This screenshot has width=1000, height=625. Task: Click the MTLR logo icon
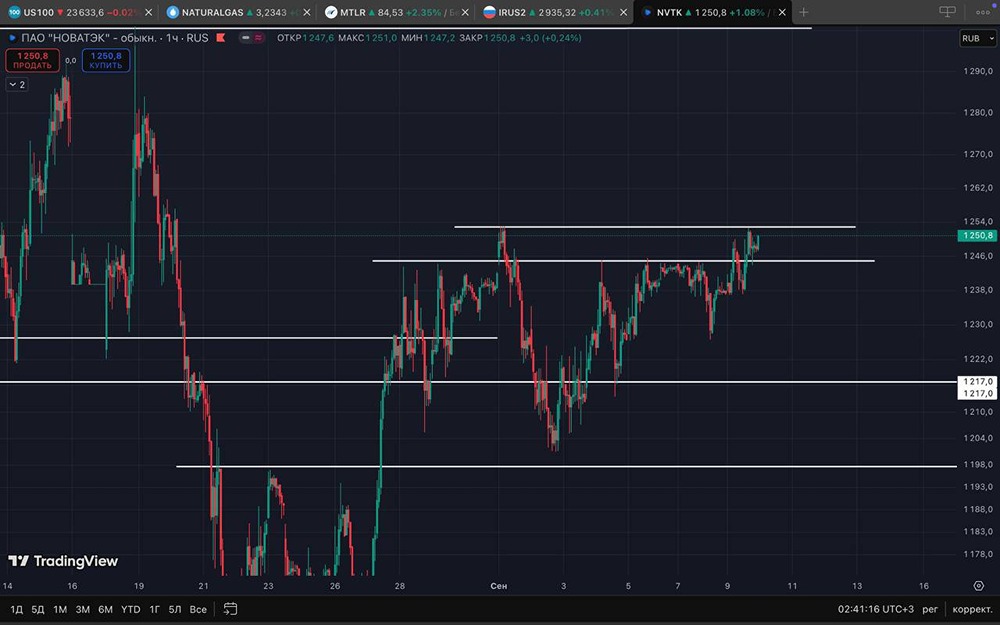330,12
